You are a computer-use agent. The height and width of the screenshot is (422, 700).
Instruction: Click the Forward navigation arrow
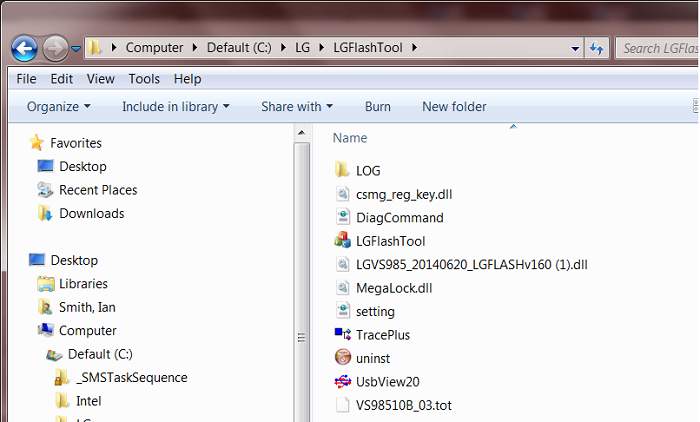(x=55, y=48)
